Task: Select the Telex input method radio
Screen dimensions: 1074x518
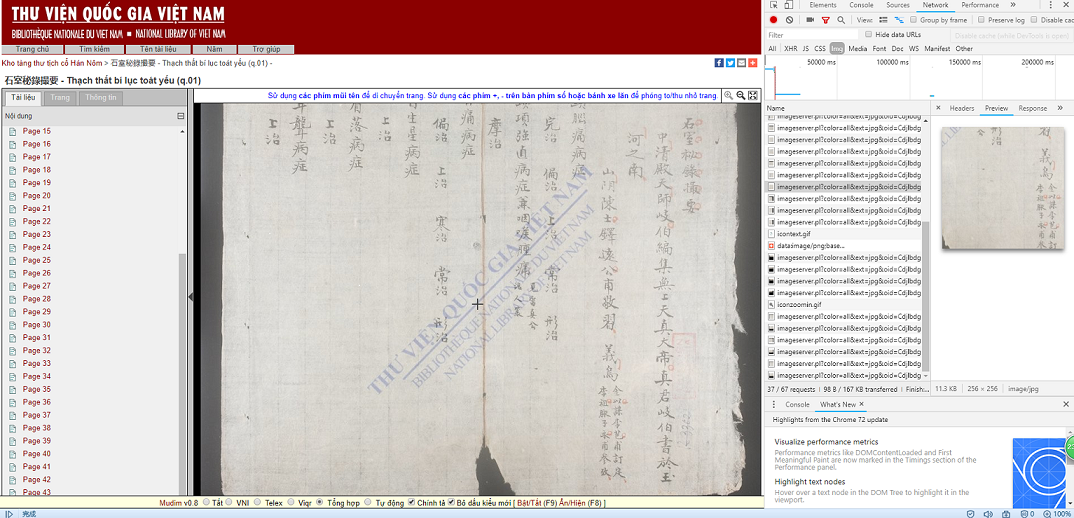Action: (258, 503)
